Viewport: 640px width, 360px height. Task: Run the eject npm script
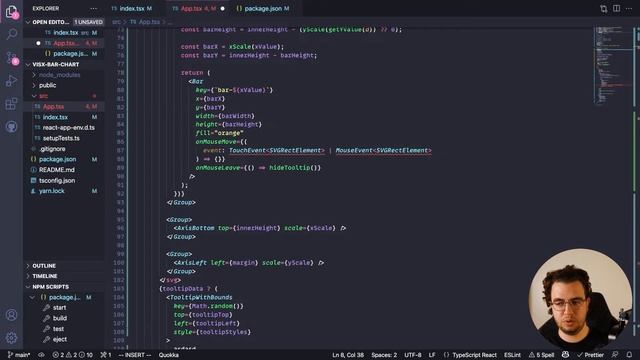60,340
